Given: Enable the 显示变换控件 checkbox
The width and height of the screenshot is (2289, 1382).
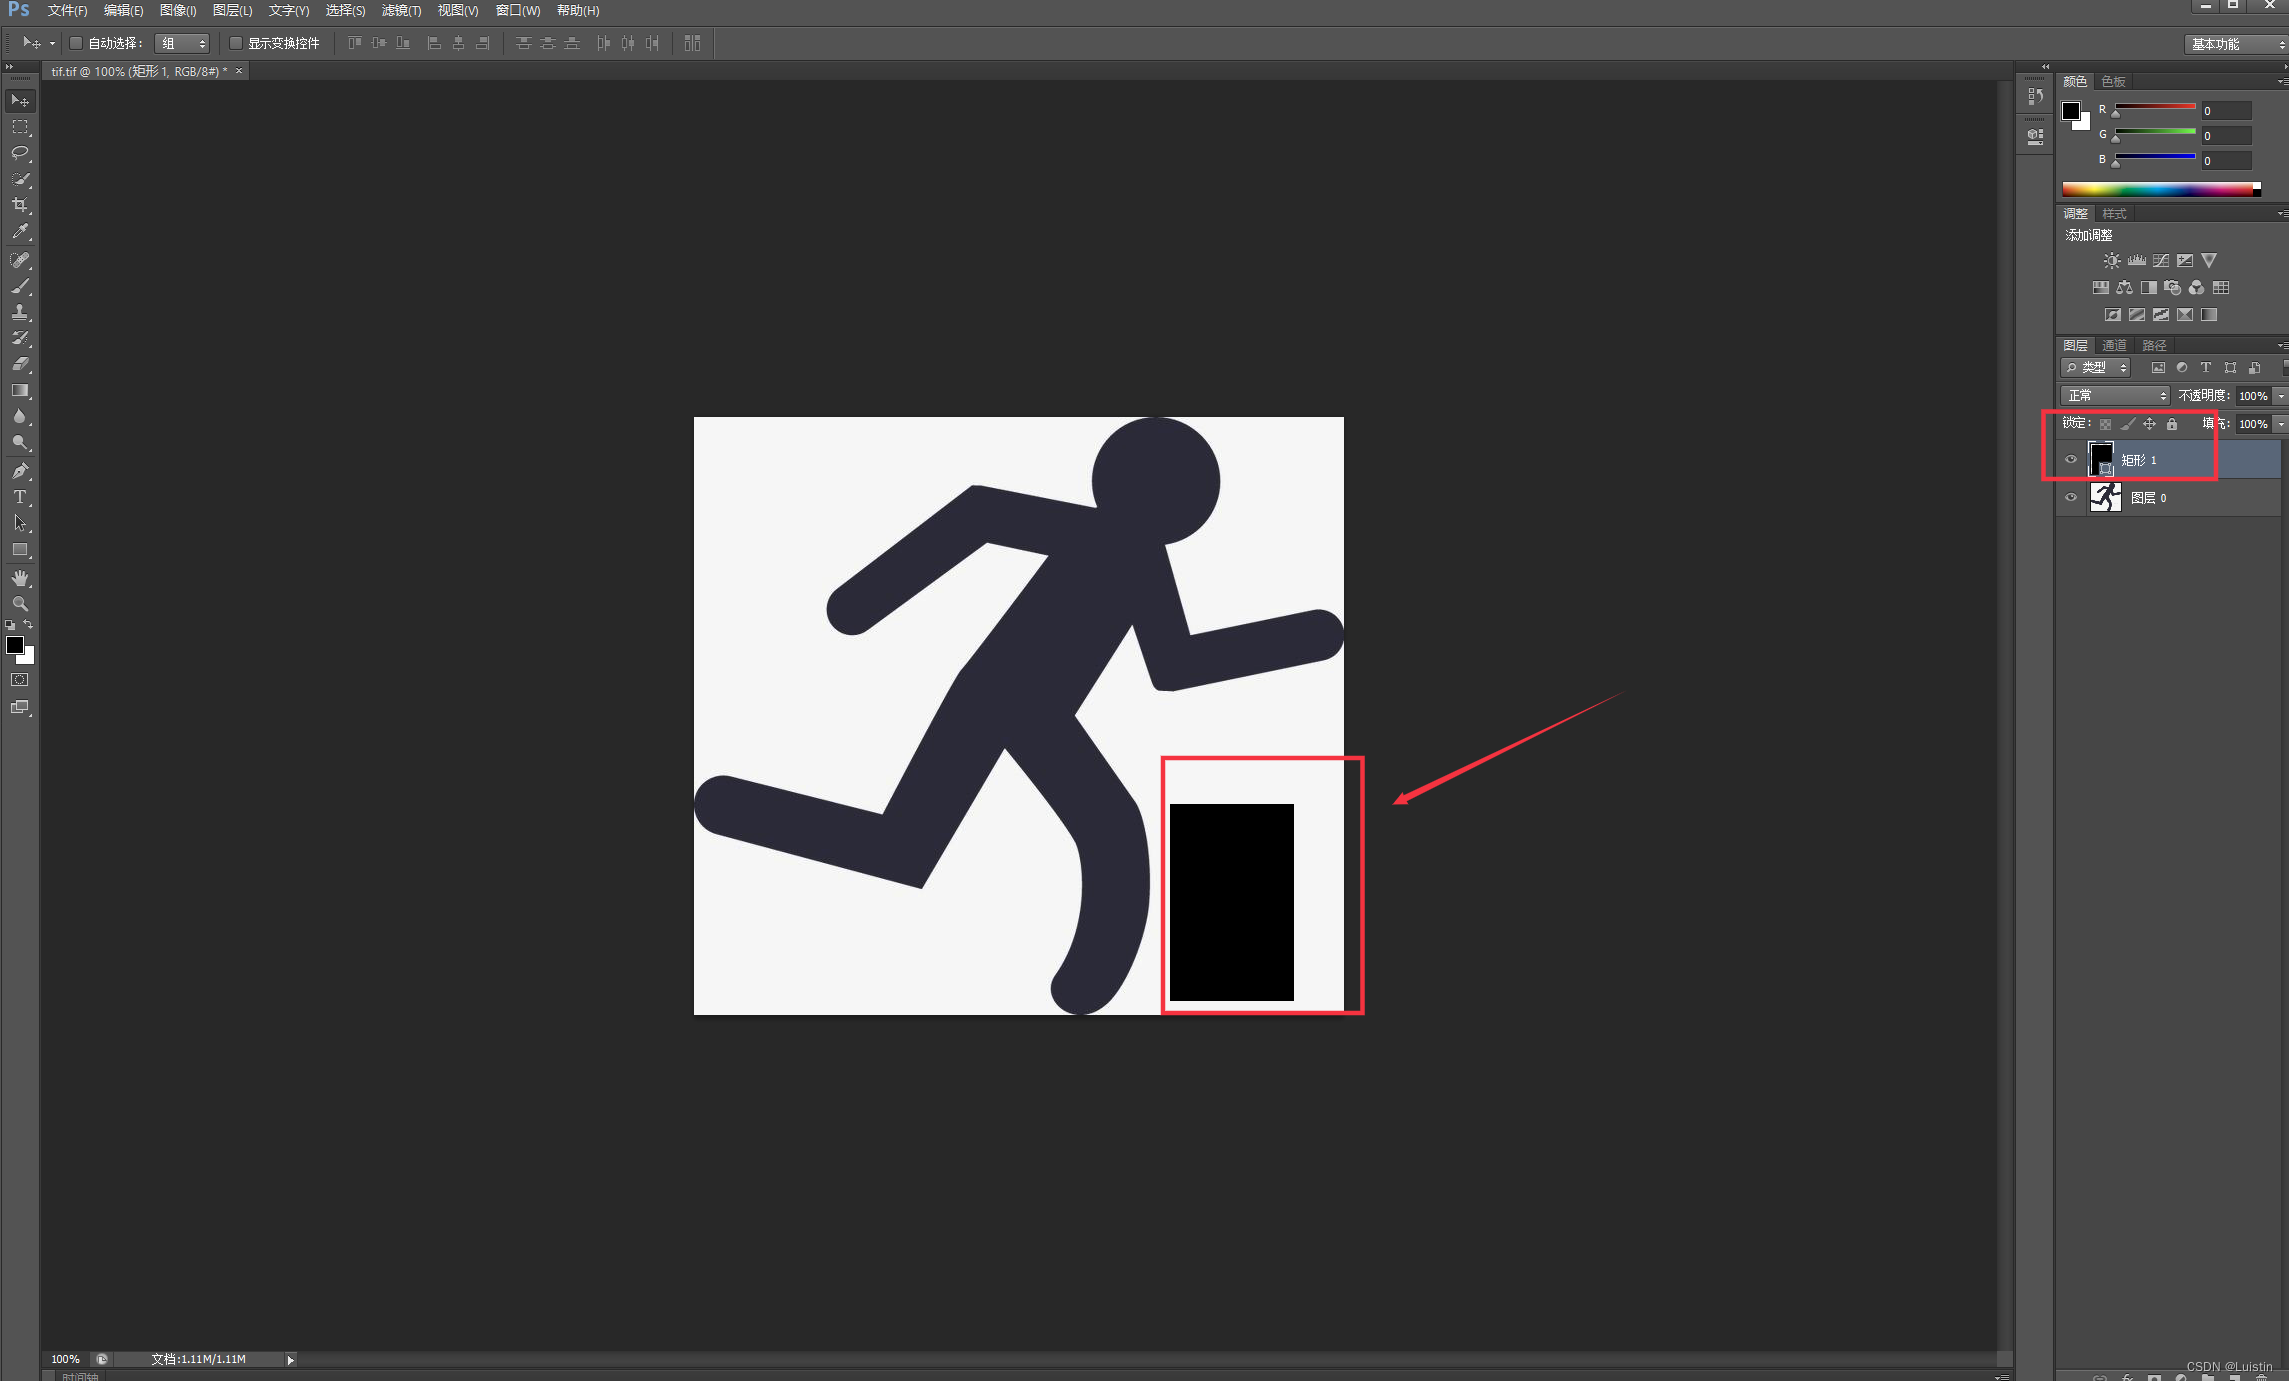Looking at the screenshot, I should (x=236, y=43).
